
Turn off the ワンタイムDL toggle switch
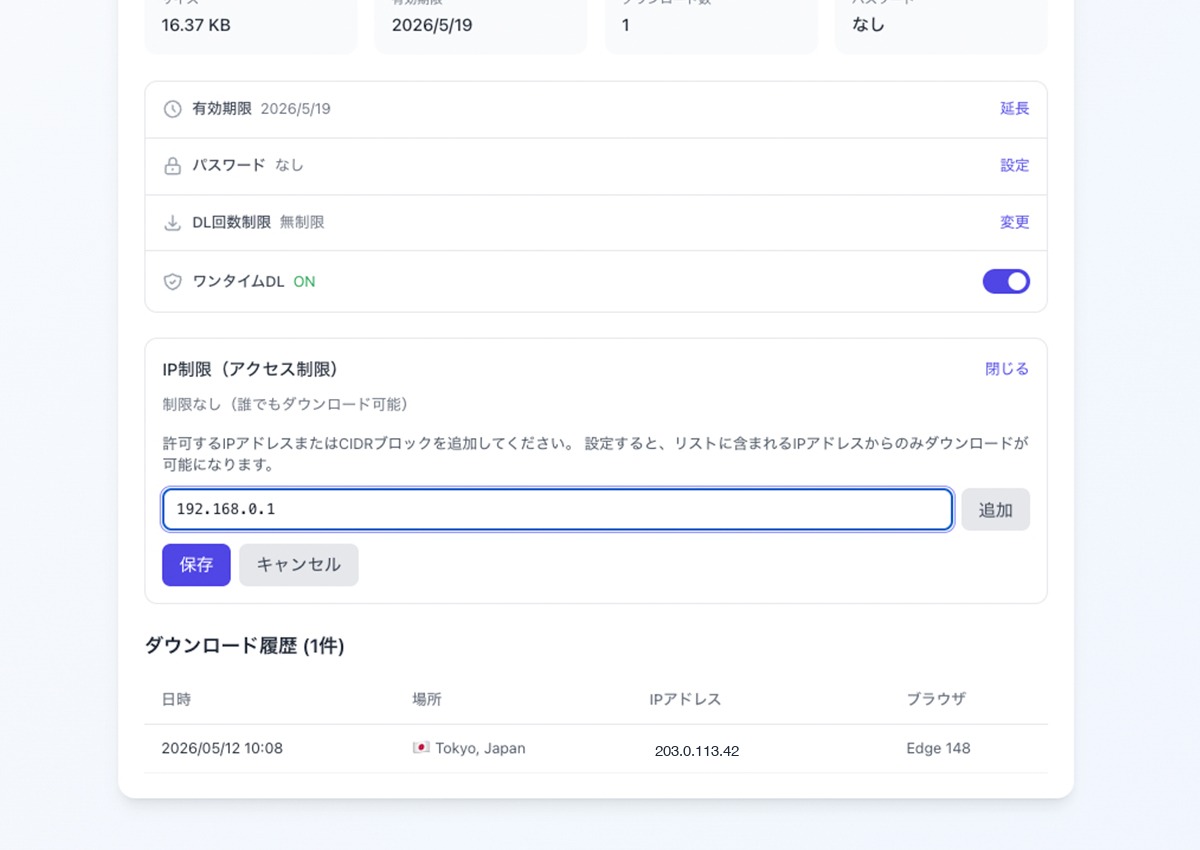(x=1006, y=281)
